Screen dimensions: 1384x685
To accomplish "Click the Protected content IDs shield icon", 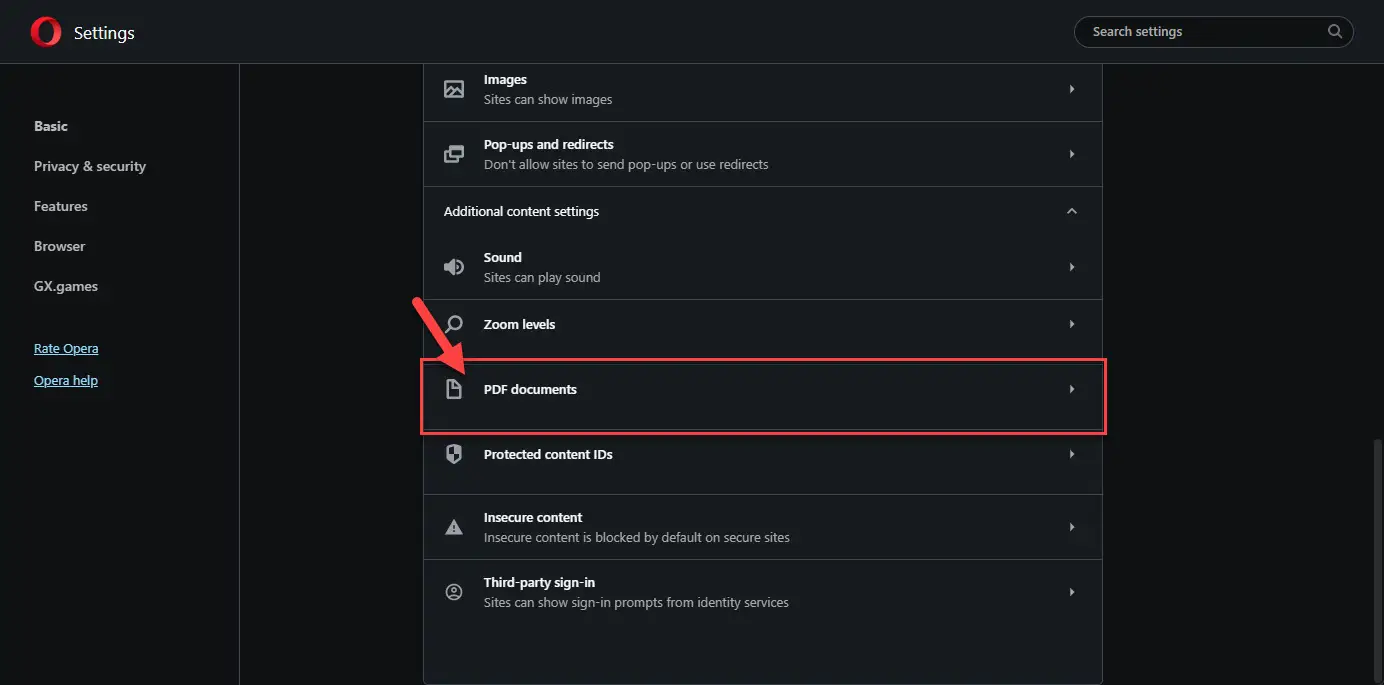I will (454, 454).
